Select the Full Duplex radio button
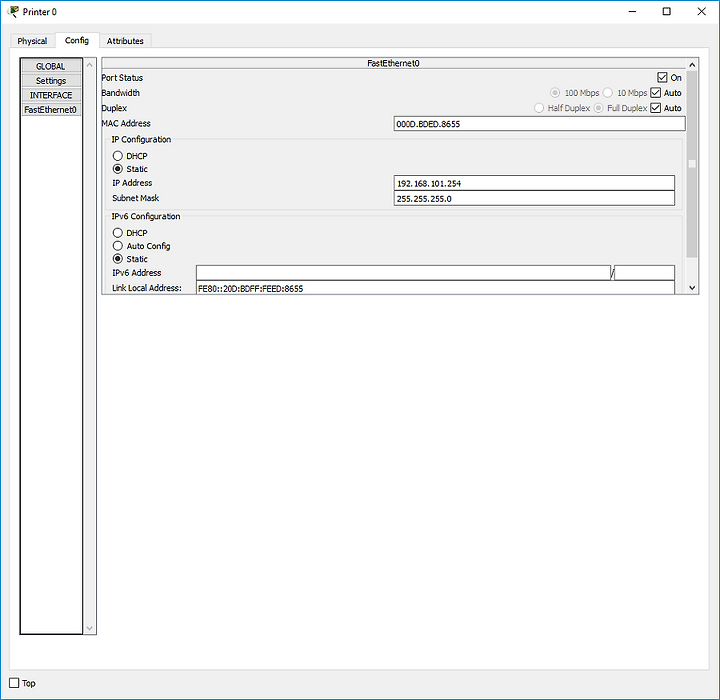This screenshot has width=720, height=700. pyautogui.click(x=598, y=108)
